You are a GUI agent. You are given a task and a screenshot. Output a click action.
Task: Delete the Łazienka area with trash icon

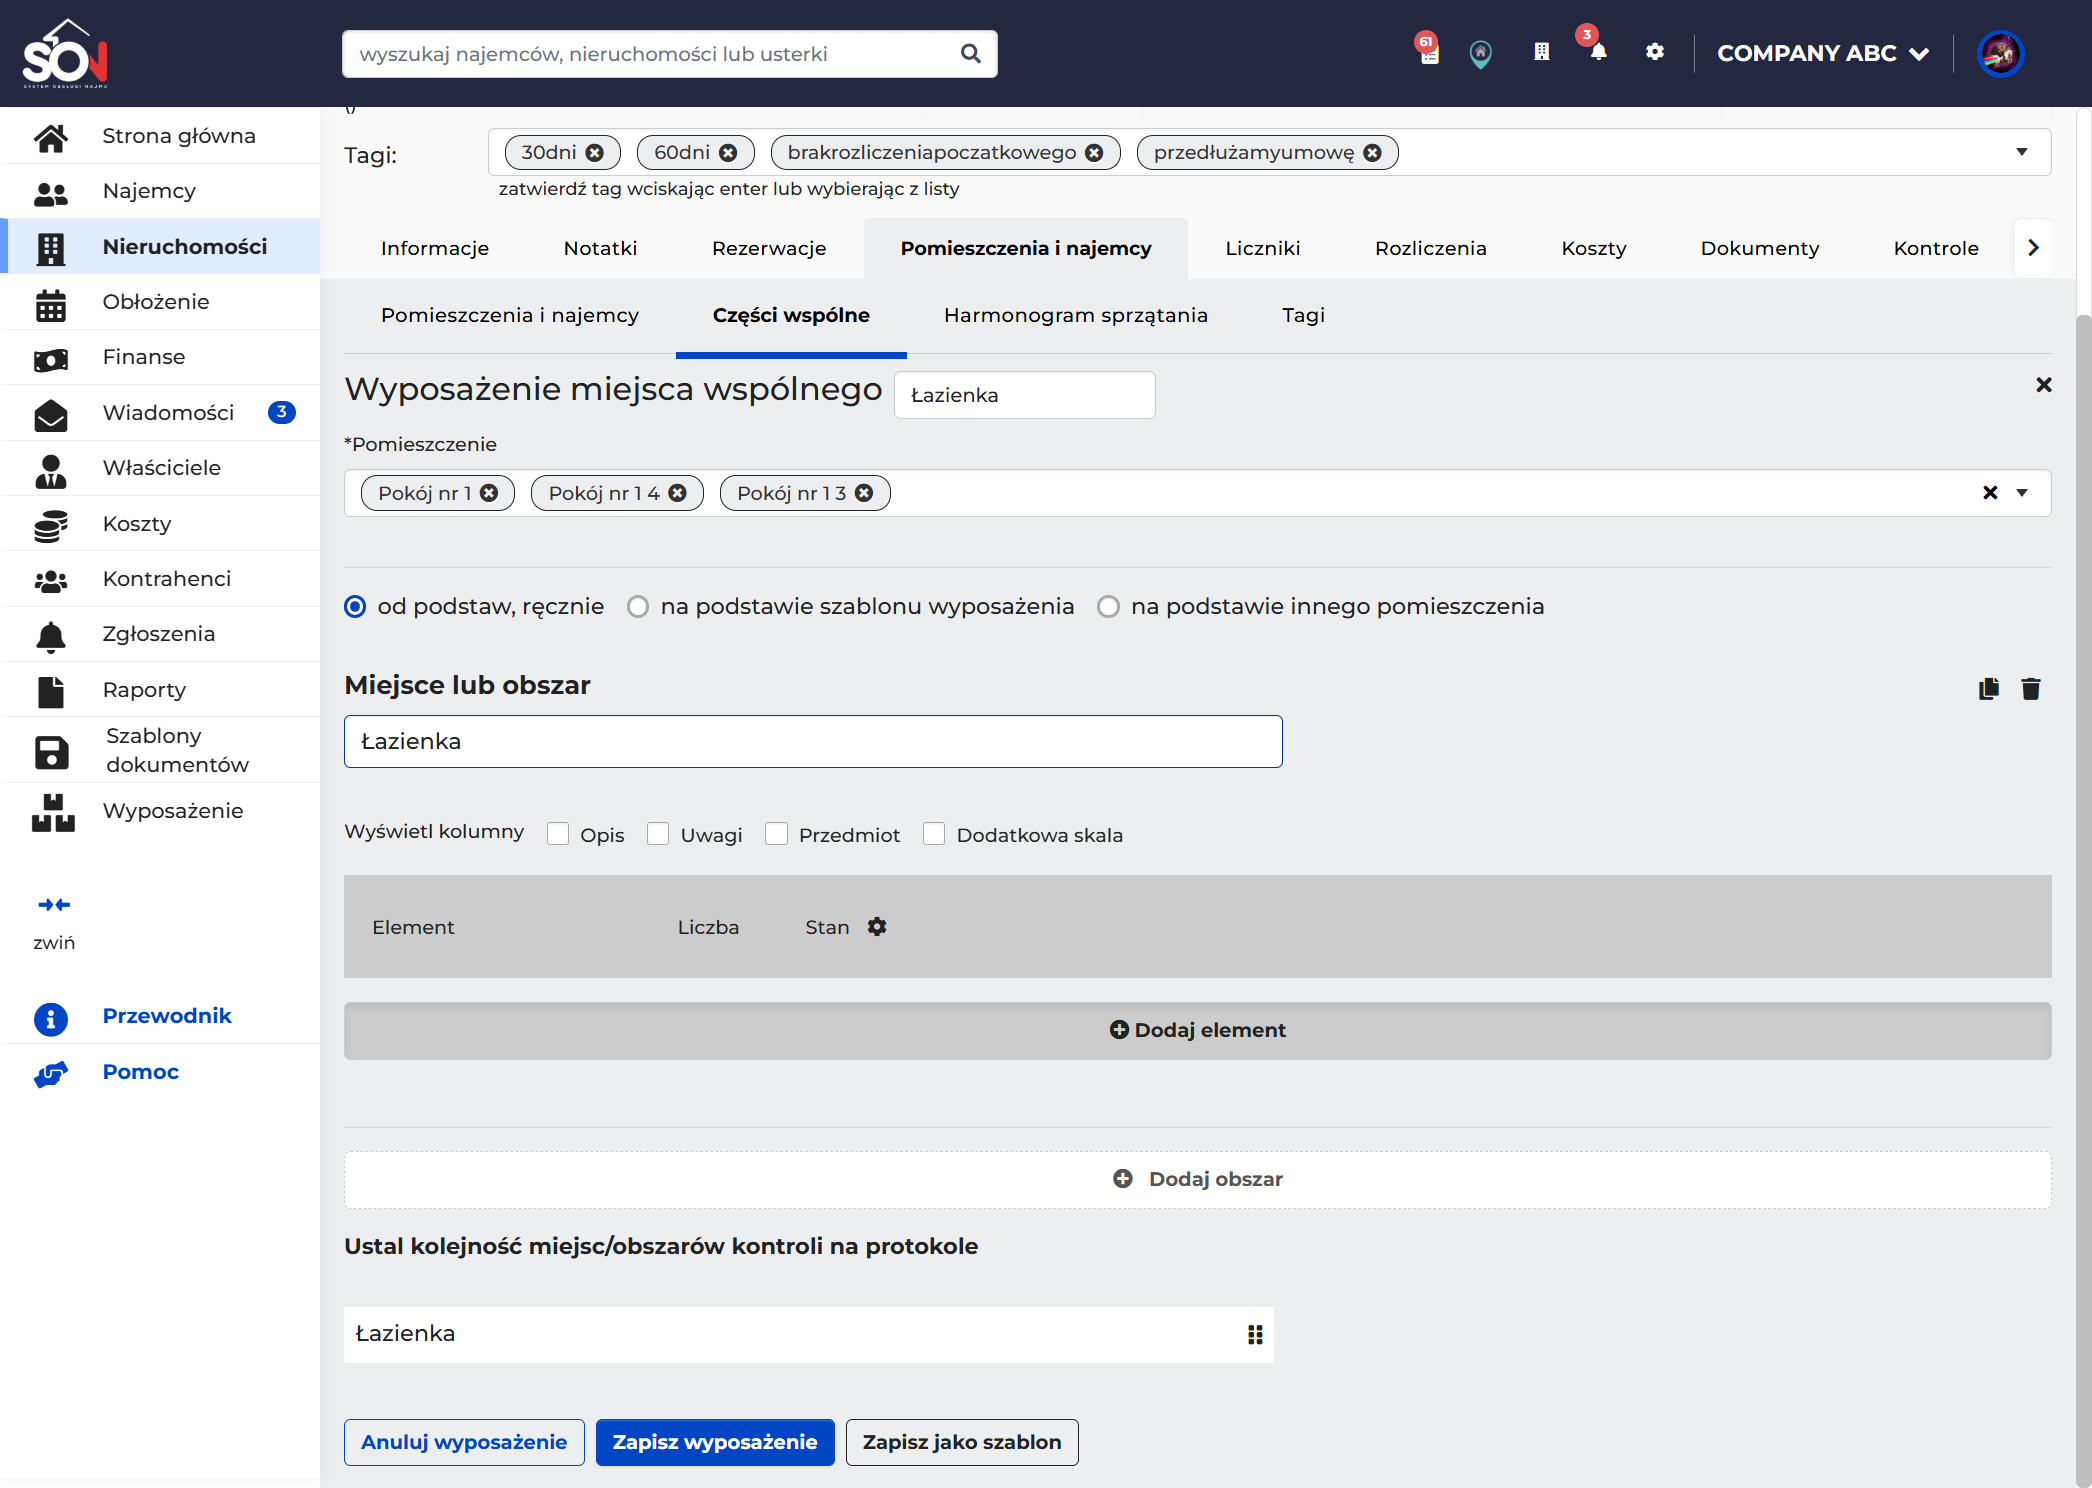[2031, 689]
